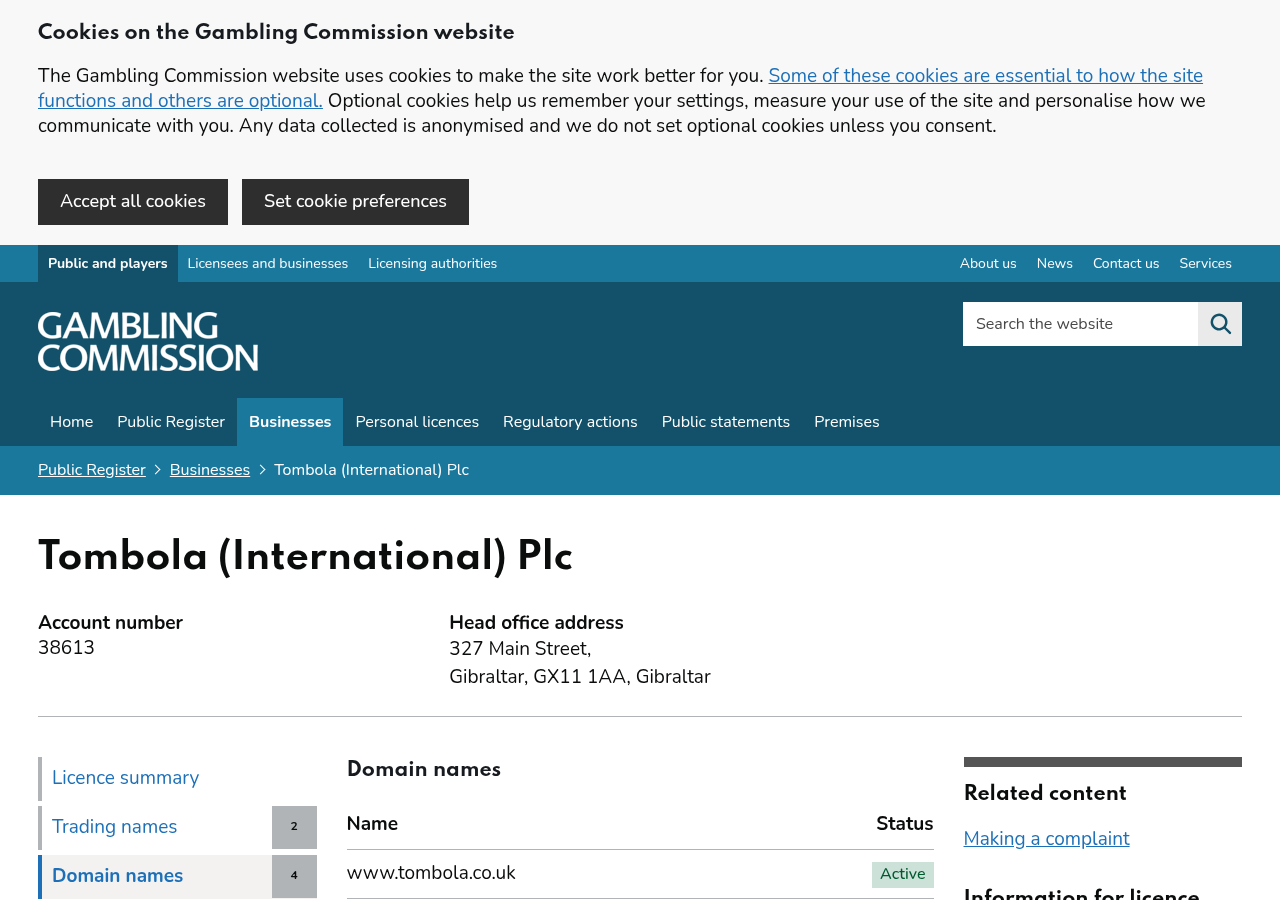Click the account number 38613
The image size is (1280, 900).
pos(66,648)
